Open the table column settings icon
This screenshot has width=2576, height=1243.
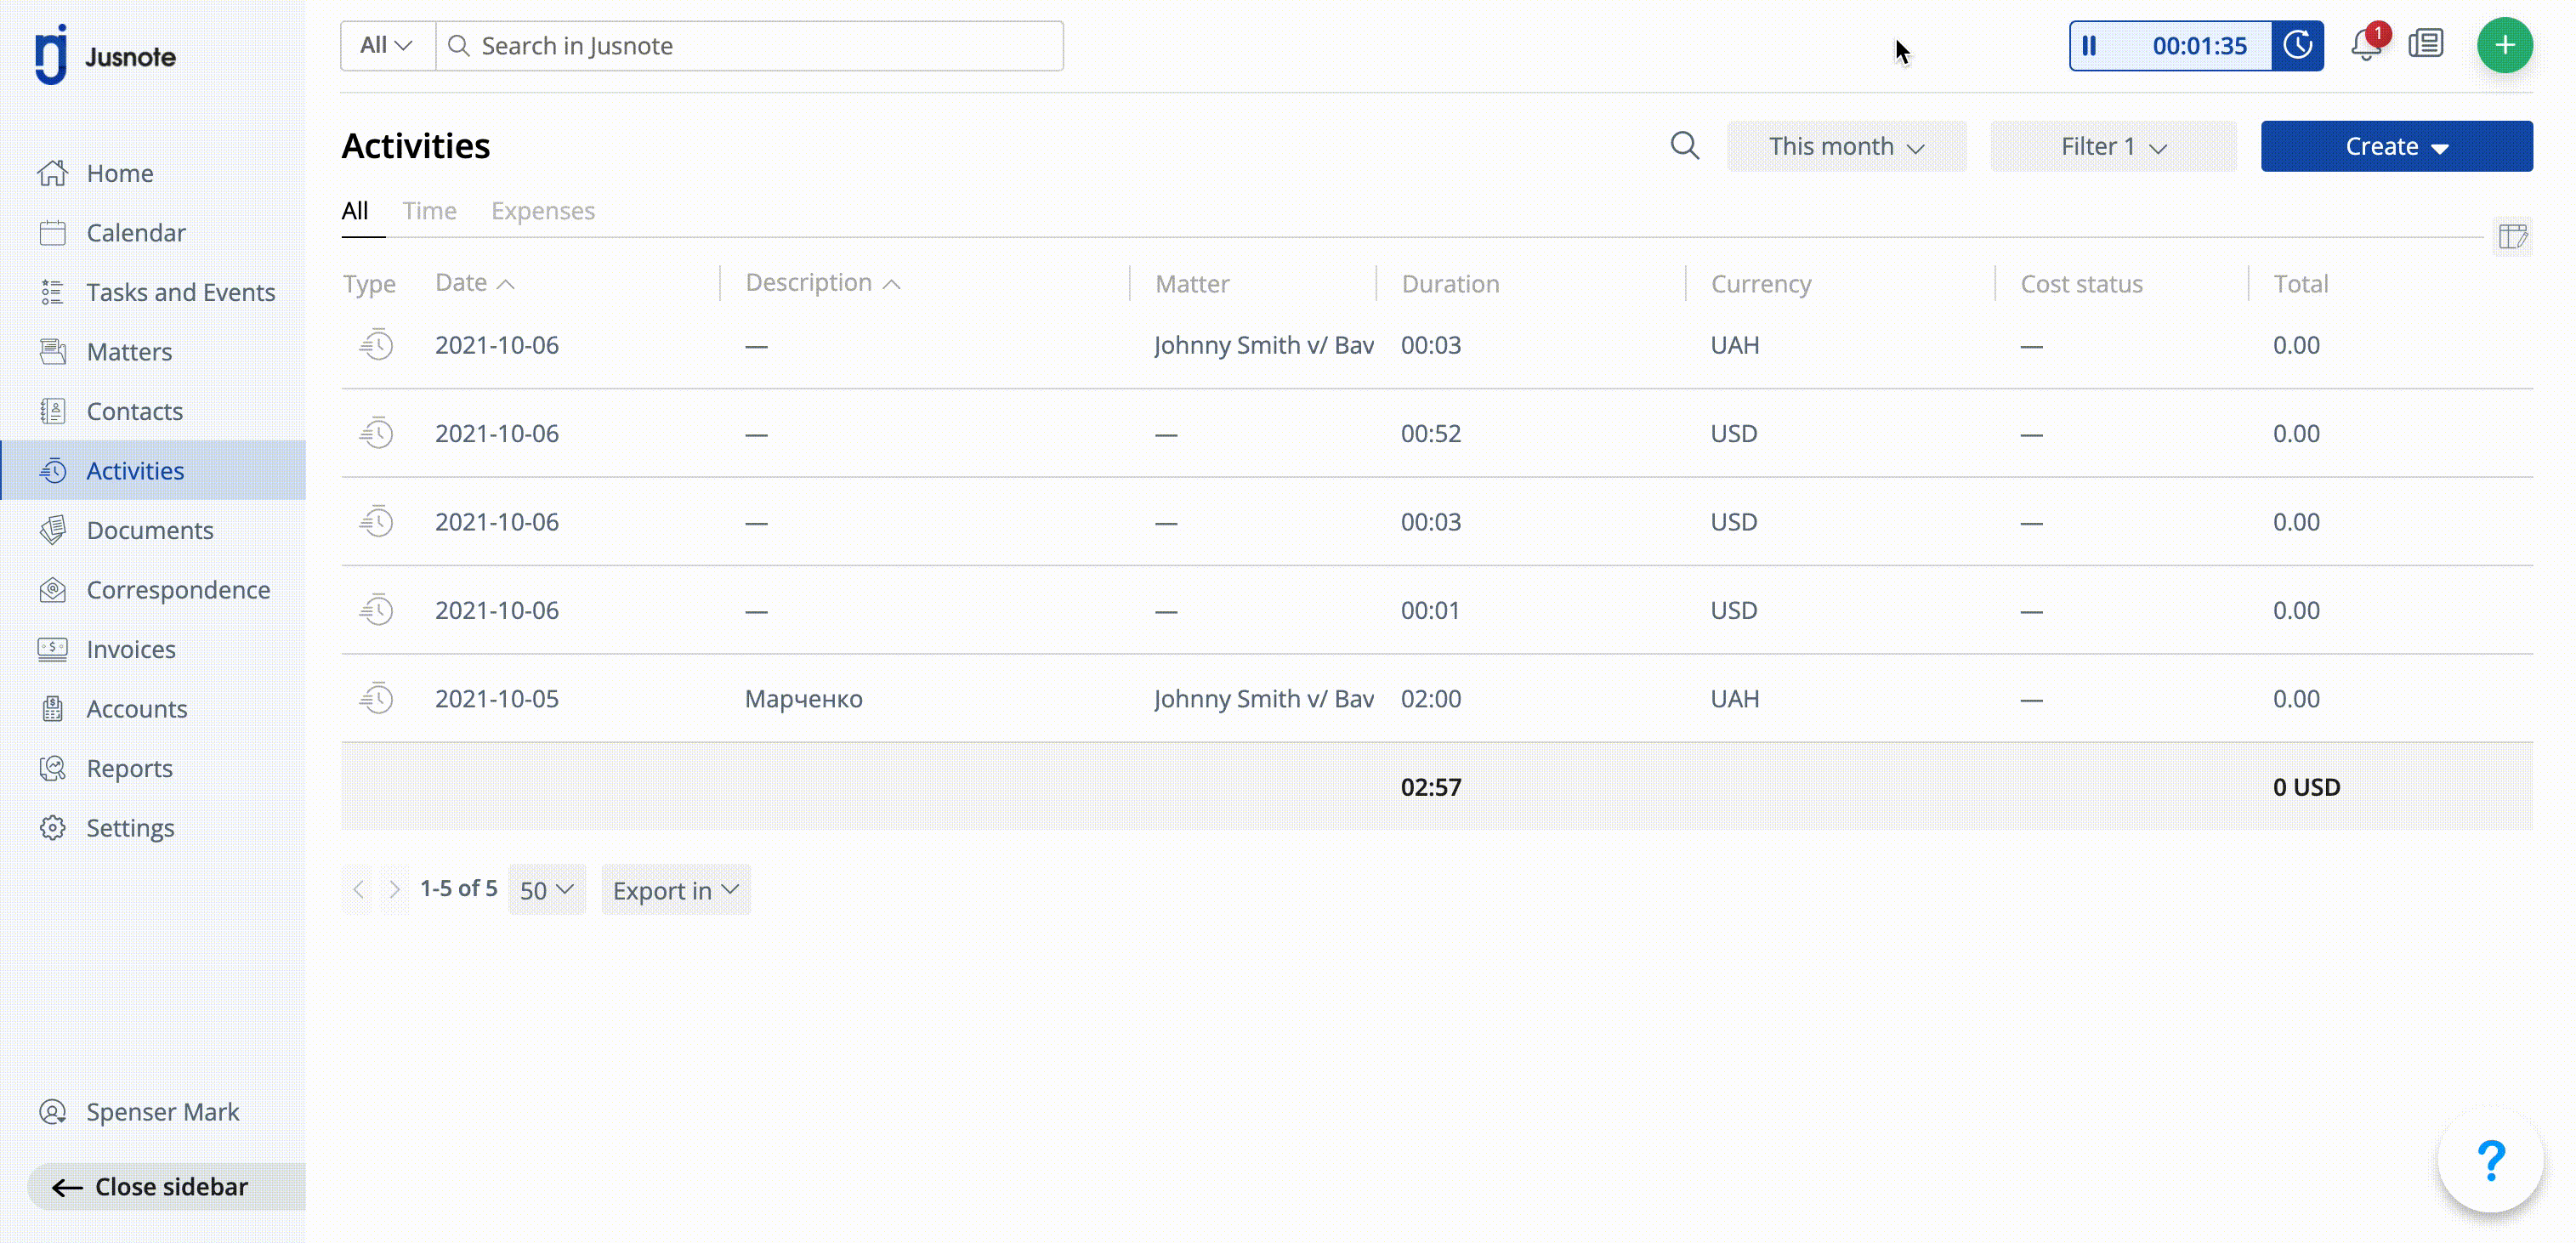2513,236
